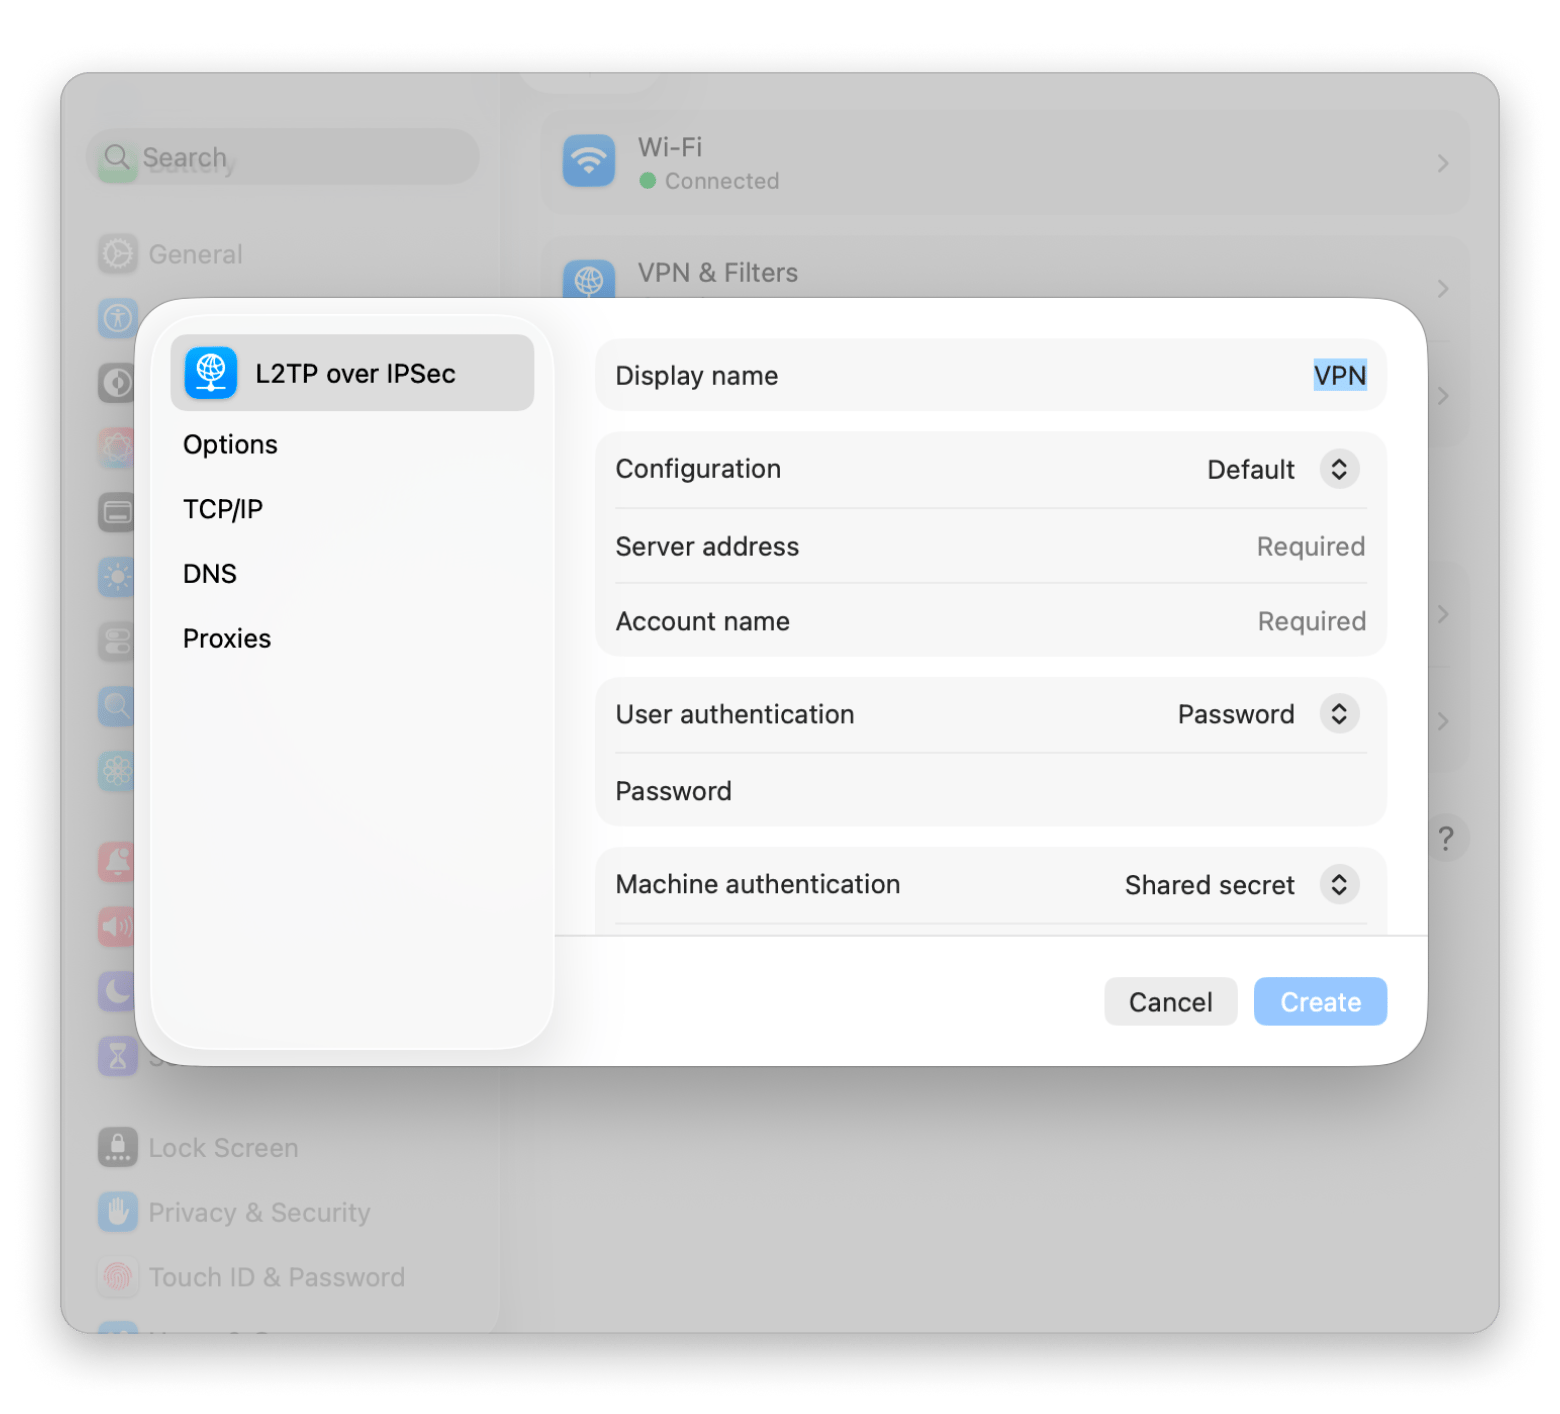This screenshot has height=1414, width=1560.
Task: Click the Touch ID fingerprint icon
Action: click(117, 1277)
